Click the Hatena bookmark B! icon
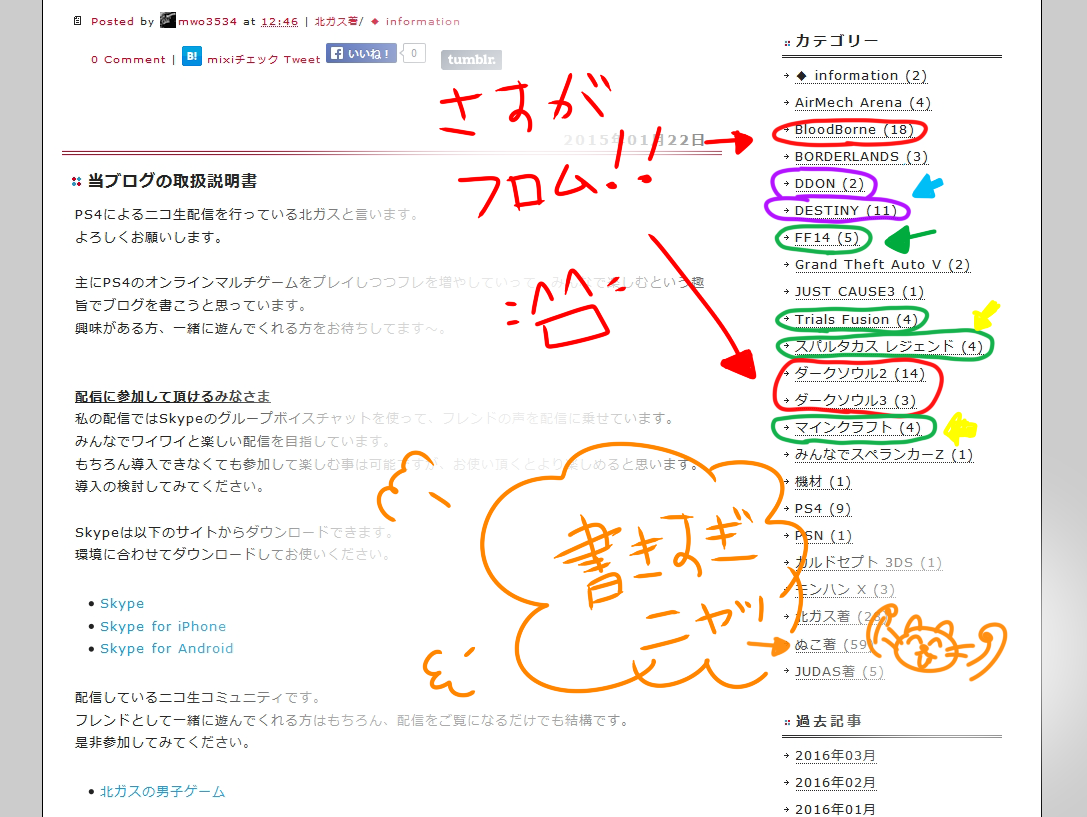The width and height of the screenshot is (1087, 817). (x=191, y=56)
